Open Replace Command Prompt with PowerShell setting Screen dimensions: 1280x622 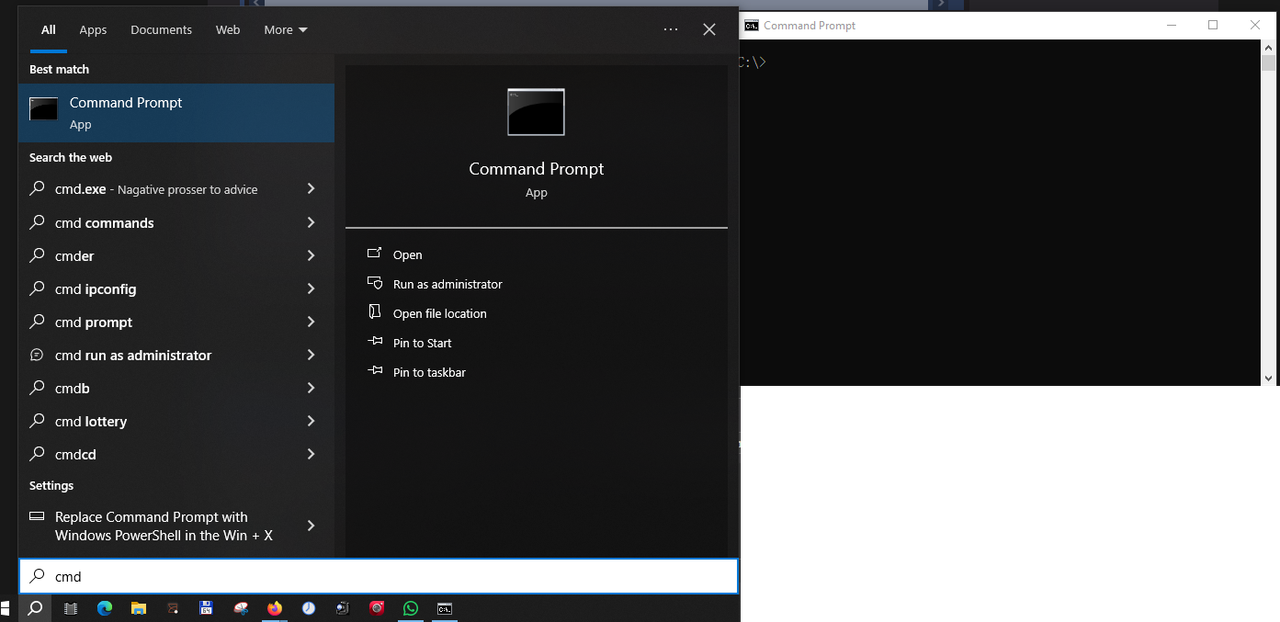pos(176,525)
